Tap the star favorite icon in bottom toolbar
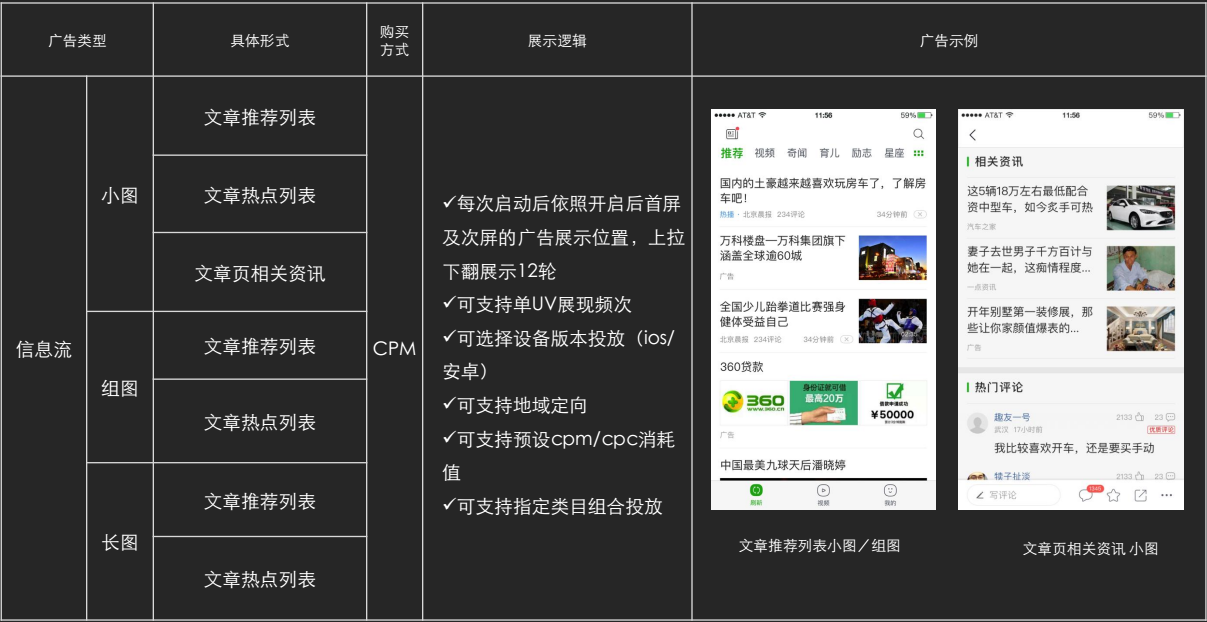 pyautogui.click(x=1114, y=493)
